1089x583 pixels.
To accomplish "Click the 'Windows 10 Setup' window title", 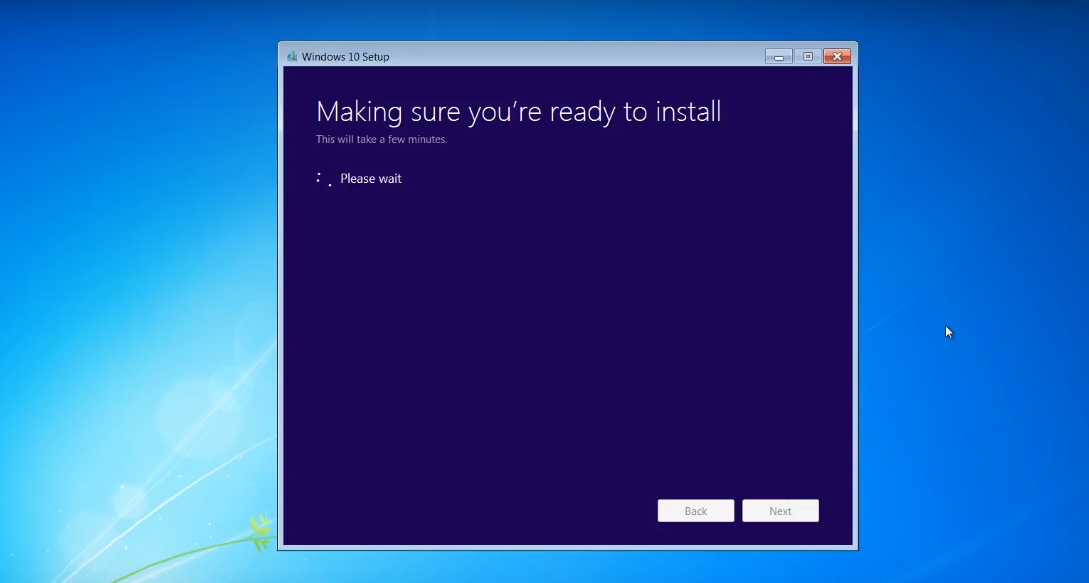I will [x=345, y=57].
